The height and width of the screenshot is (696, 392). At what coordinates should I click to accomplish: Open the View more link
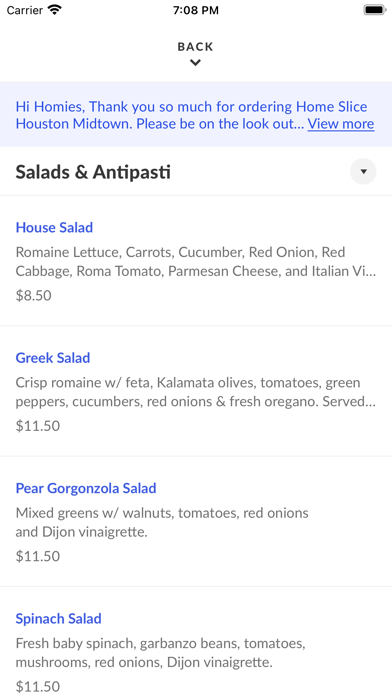point(341,124)
